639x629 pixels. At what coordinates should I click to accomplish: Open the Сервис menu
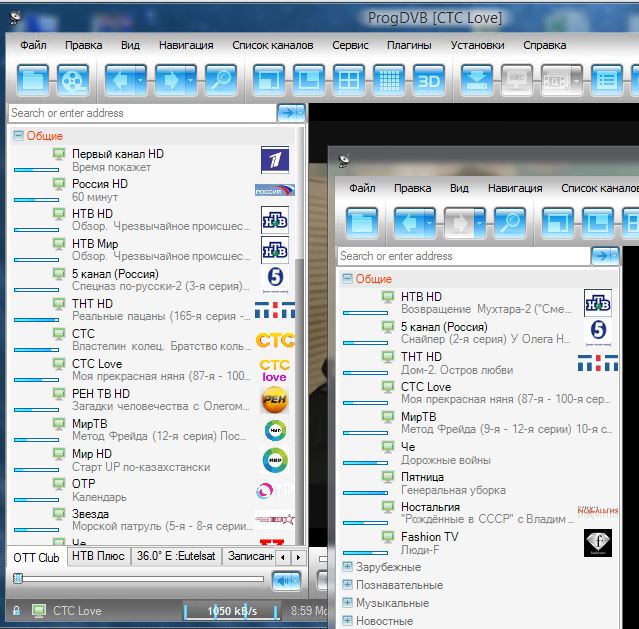pyautogui.click(x=350, y=45)
